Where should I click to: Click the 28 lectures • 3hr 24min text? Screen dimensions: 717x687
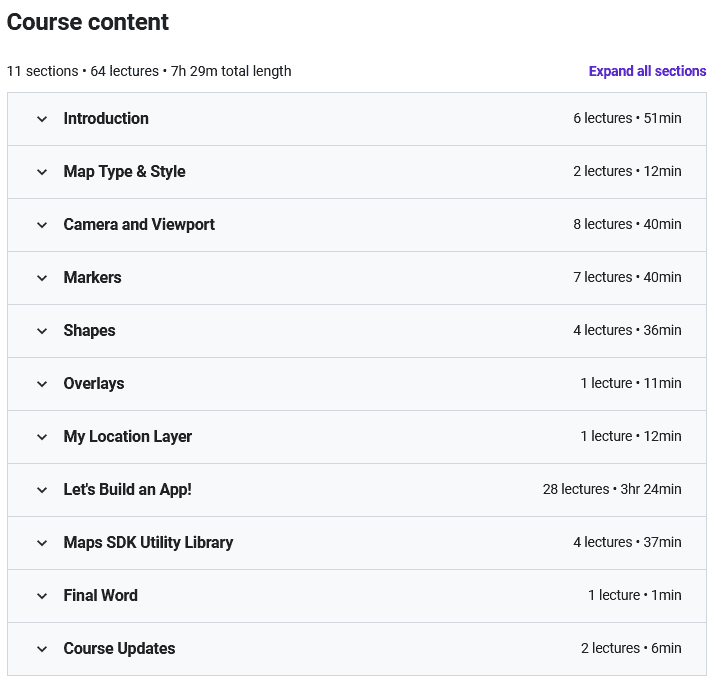(x=611, y=489)
